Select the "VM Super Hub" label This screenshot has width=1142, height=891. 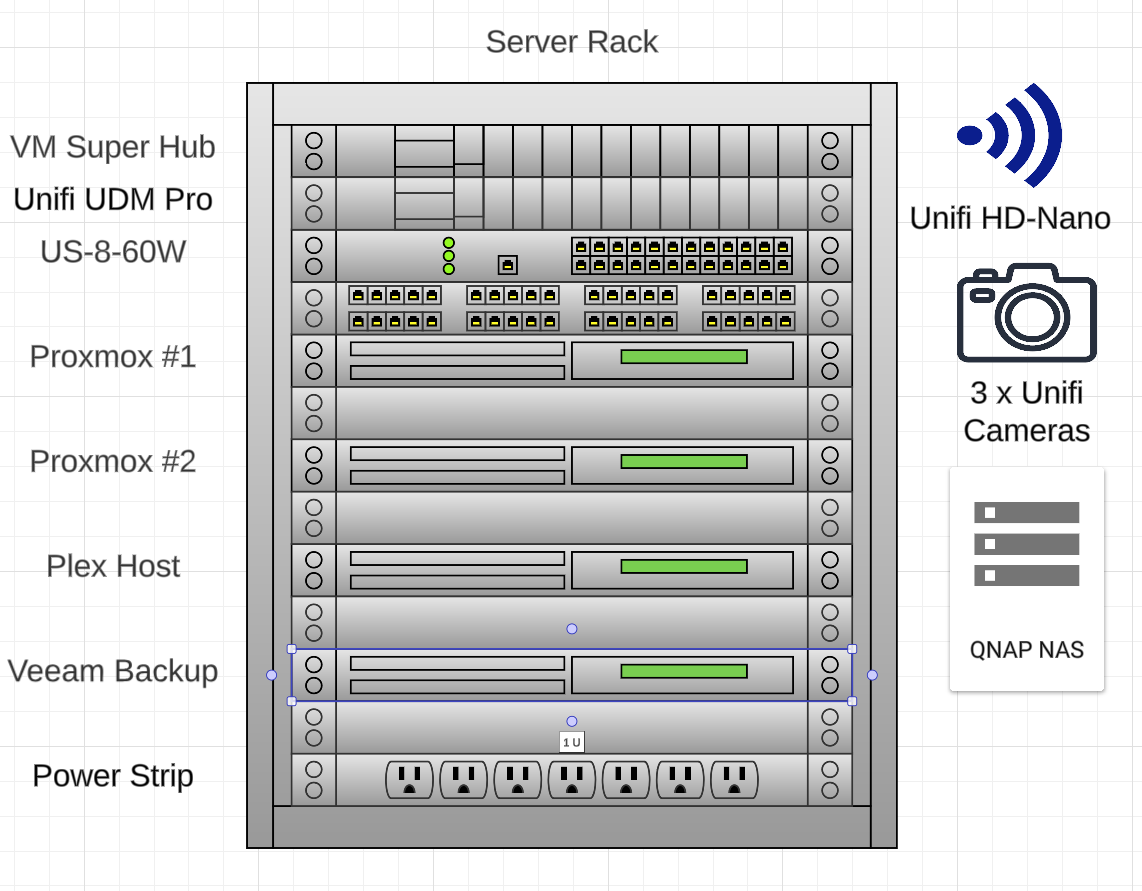[113, 147]
